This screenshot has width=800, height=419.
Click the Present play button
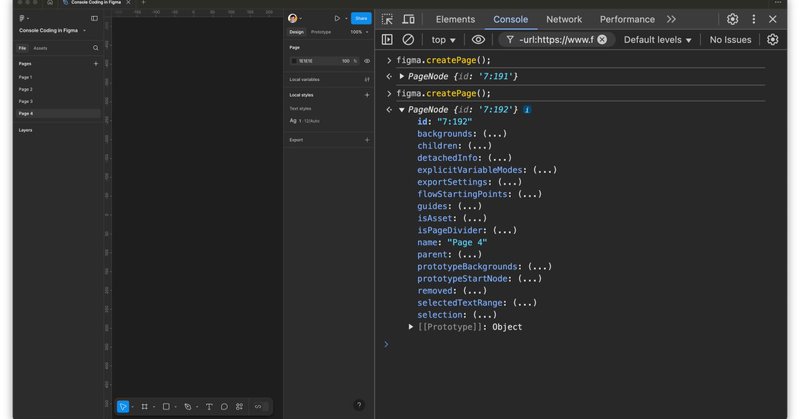point(337,18)
